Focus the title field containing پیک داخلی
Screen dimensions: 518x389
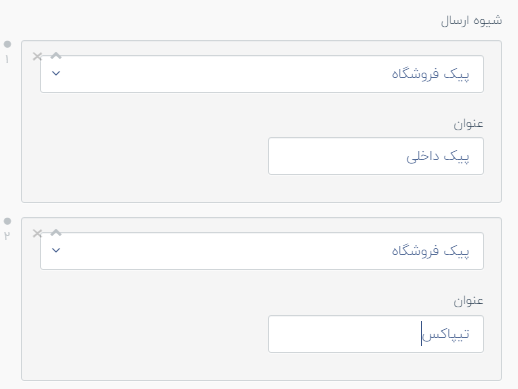coord(376,156)
